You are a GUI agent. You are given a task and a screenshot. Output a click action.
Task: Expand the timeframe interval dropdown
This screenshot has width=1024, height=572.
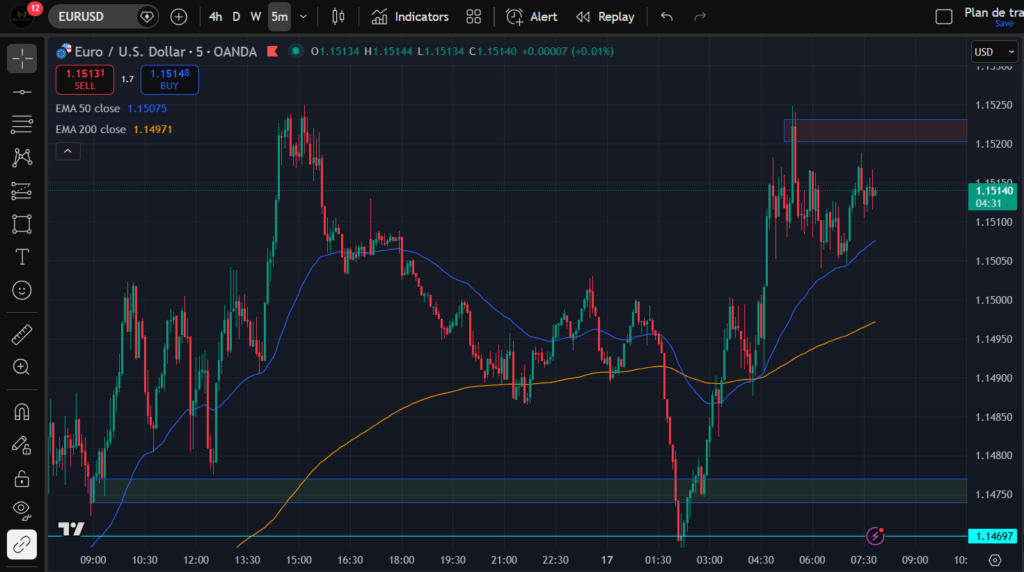303,16
